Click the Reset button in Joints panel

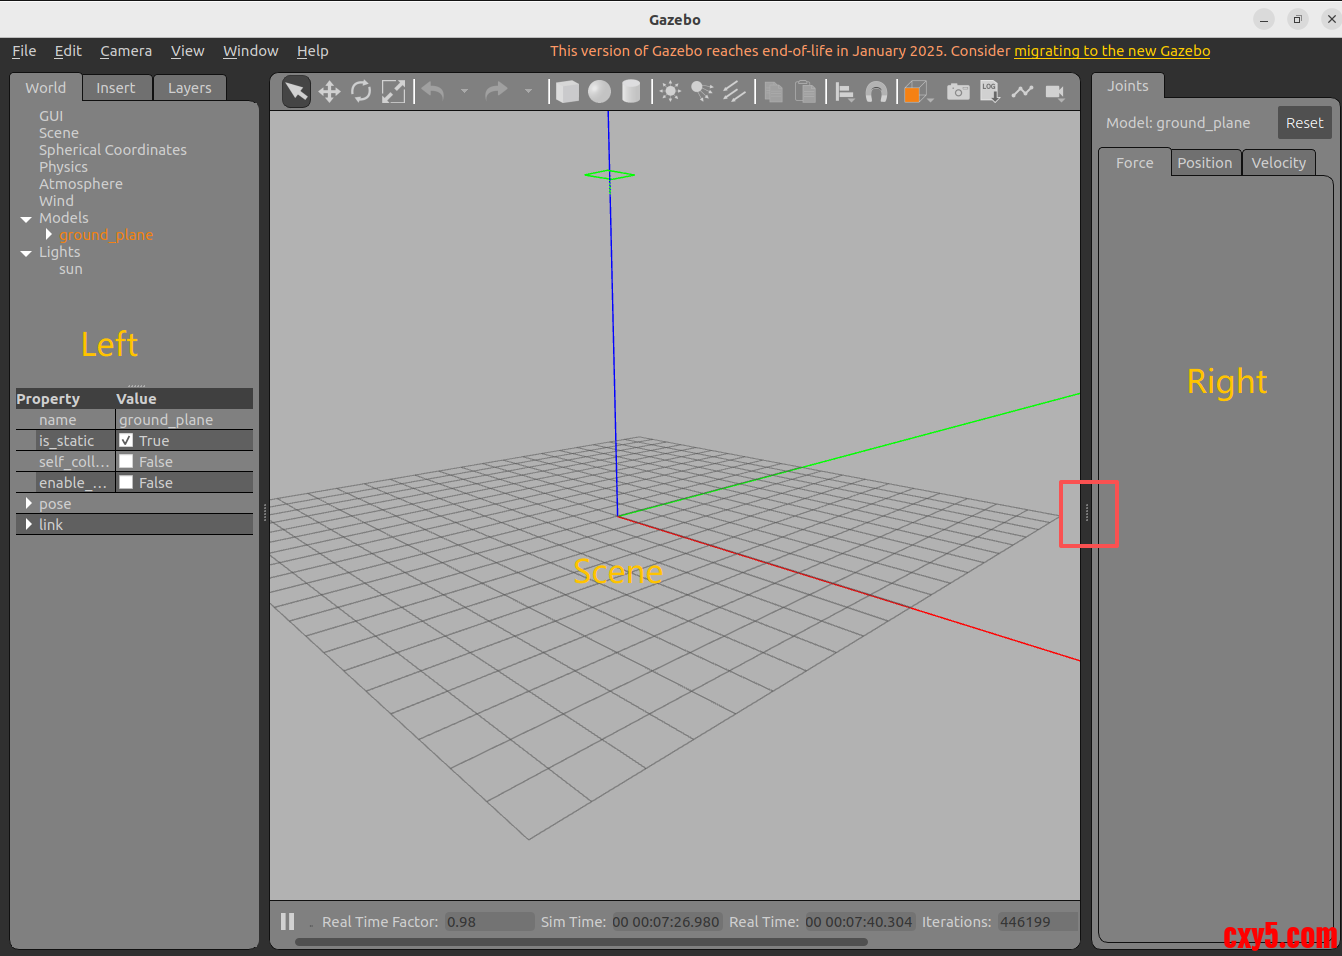coord(1304,123)
